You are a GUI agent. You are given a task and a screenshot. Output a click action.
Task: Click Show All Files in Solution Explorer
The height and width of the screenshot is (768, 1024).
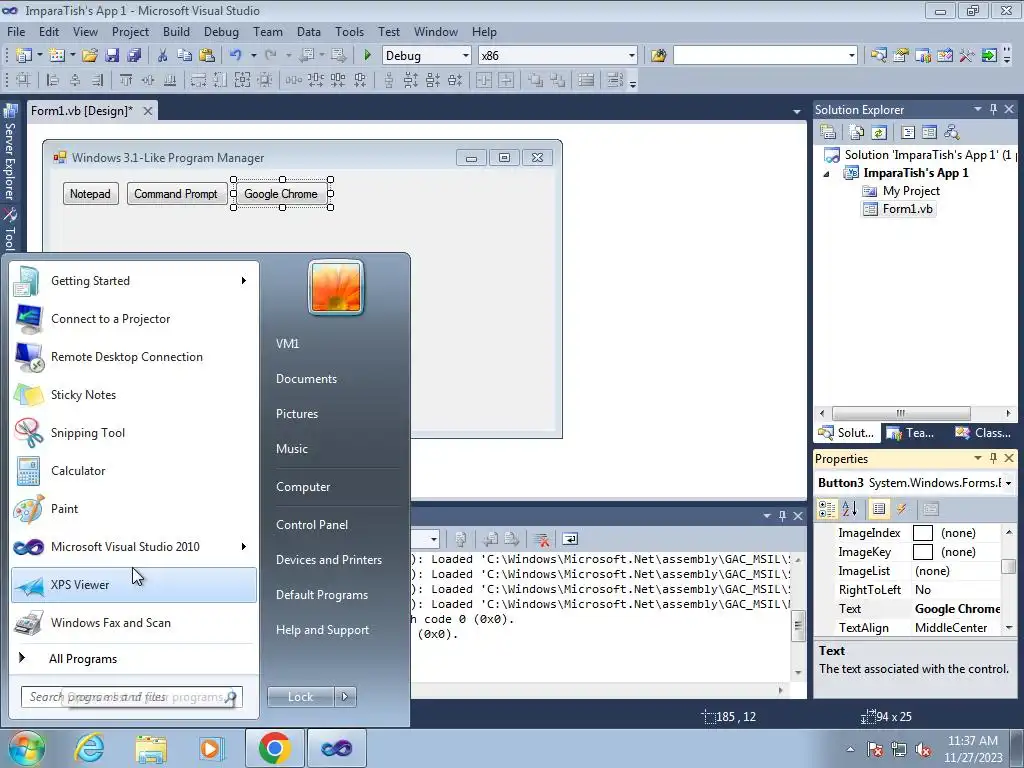point(857,133)
